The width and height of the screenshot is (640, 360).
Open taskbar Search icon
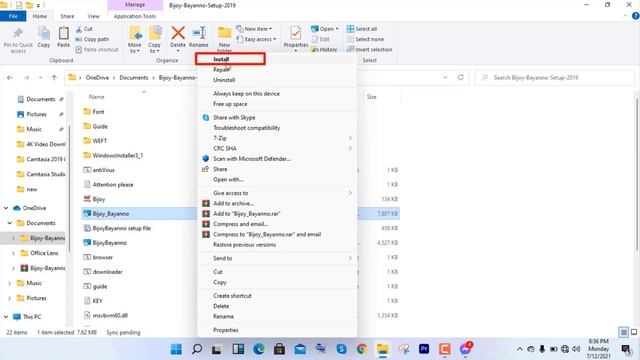click(x=197, y=349)
